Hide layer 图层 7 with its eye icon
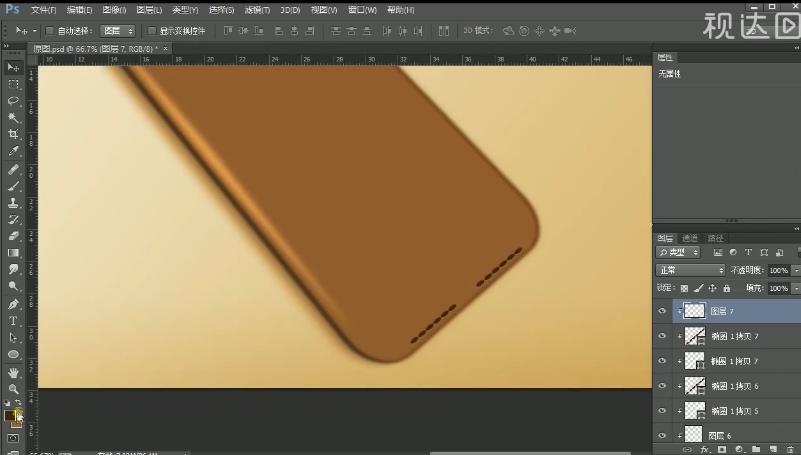801x455 pixels. click(662, 311)
